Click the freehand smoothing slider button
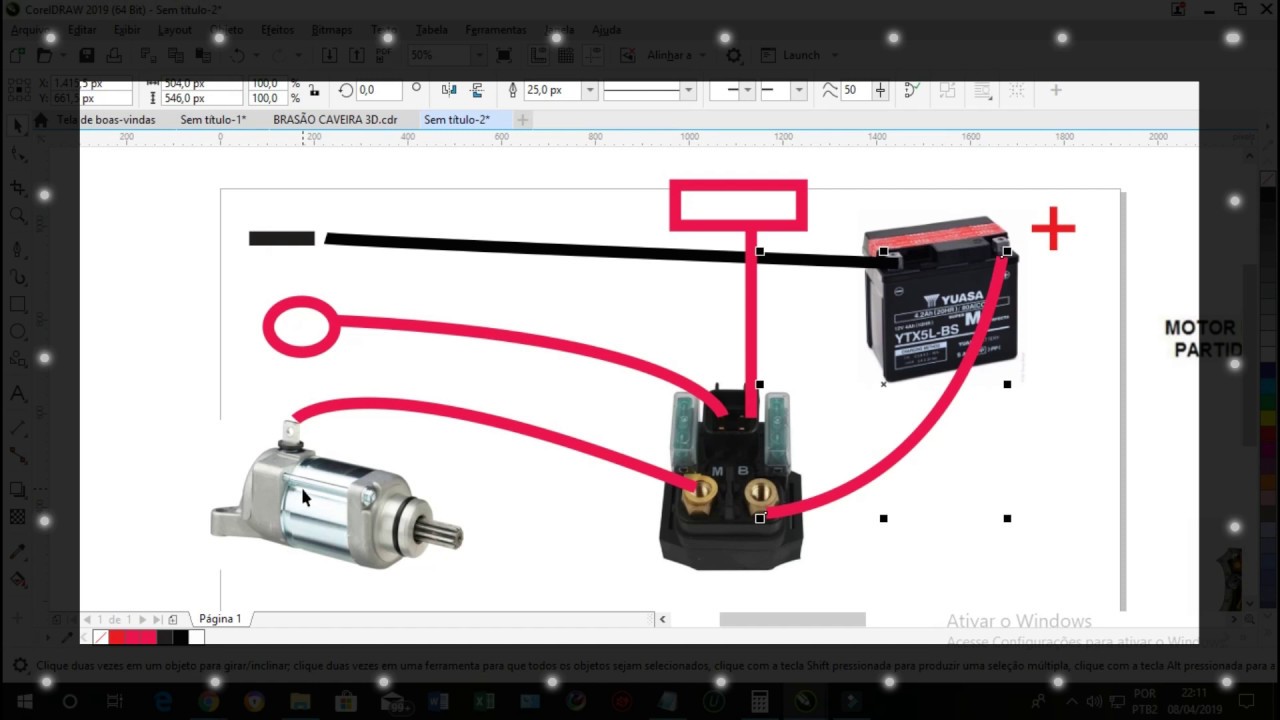Viewport: 1280px width, 720px height. point(880,90)
